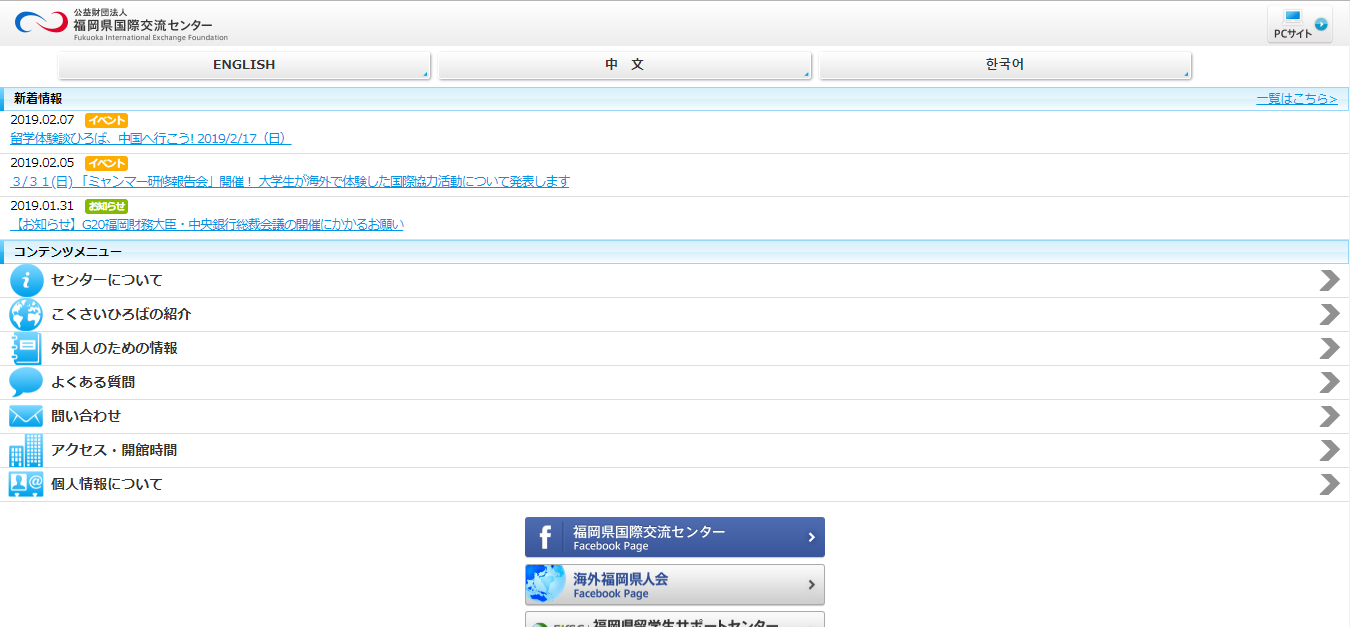Click the building icon beside アクセス・開館時間
1350x627 pixels.
(x=26, y=450)
